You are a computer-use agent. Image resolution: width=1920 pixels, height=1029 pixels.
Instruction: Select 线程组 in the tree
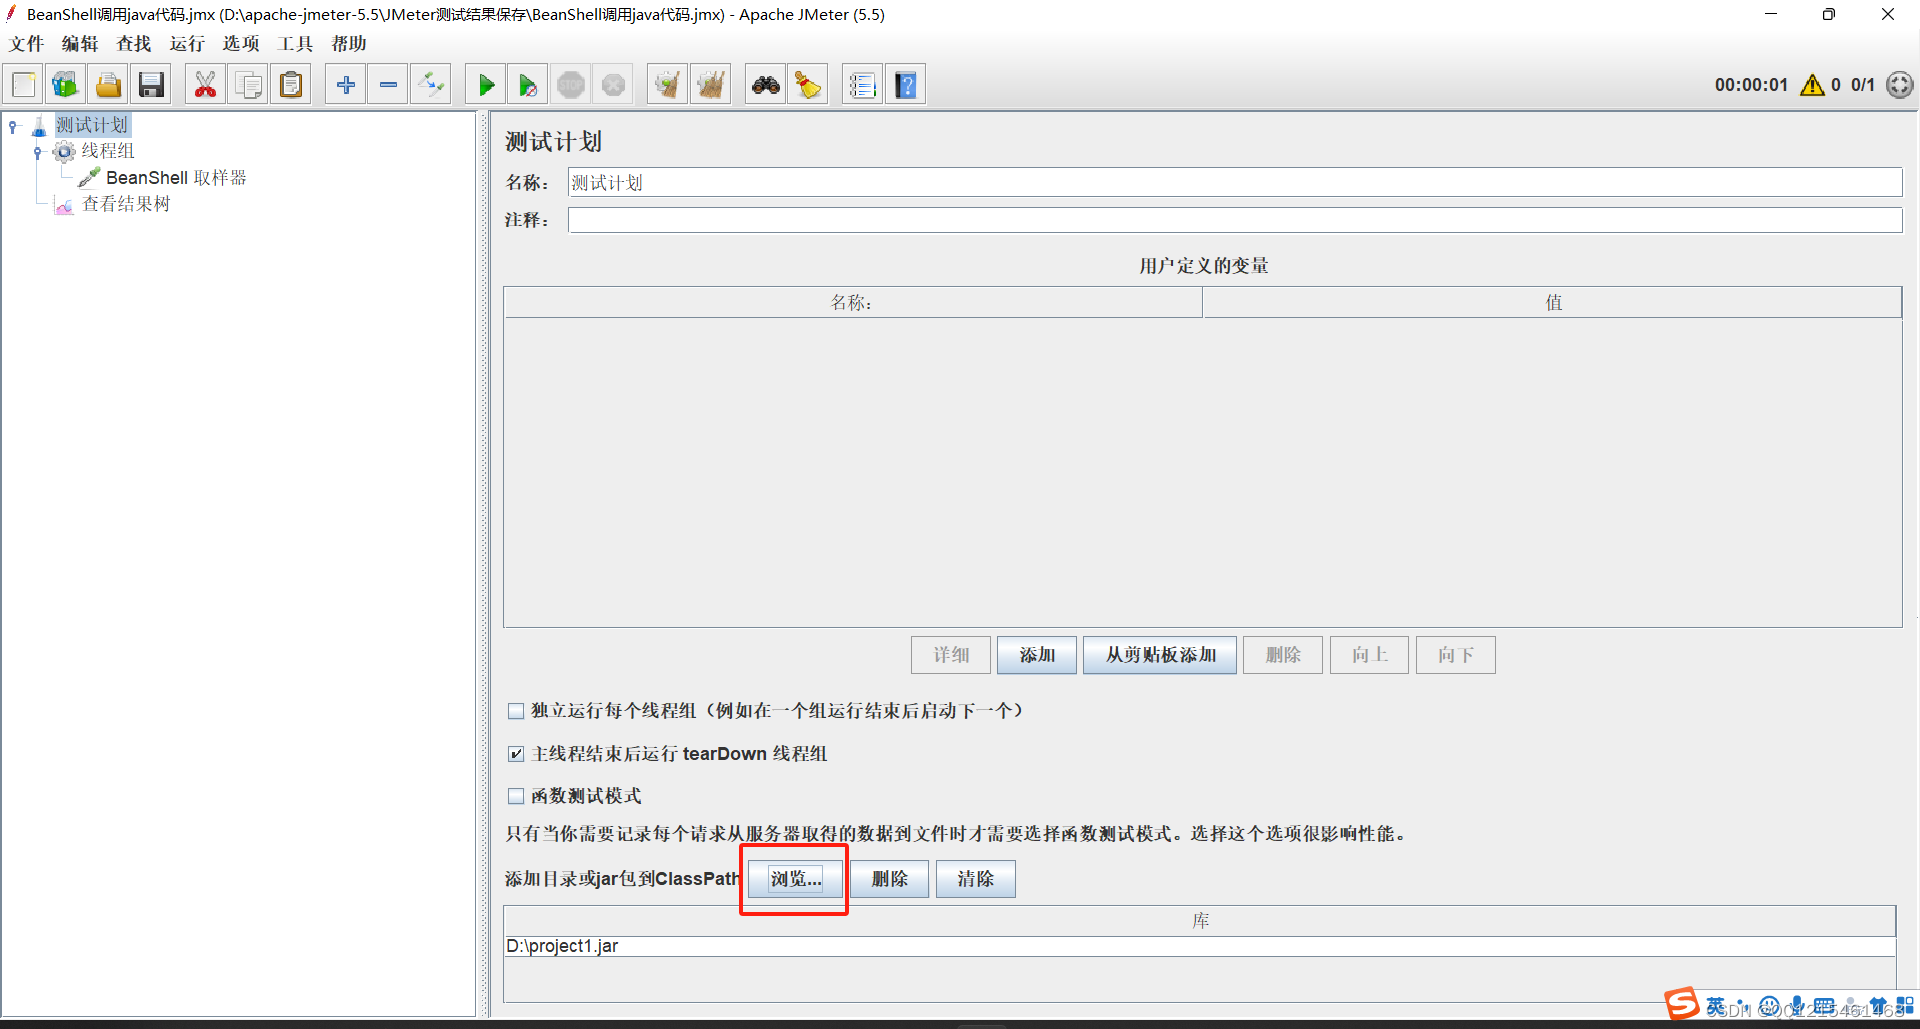tap(107, 151)
